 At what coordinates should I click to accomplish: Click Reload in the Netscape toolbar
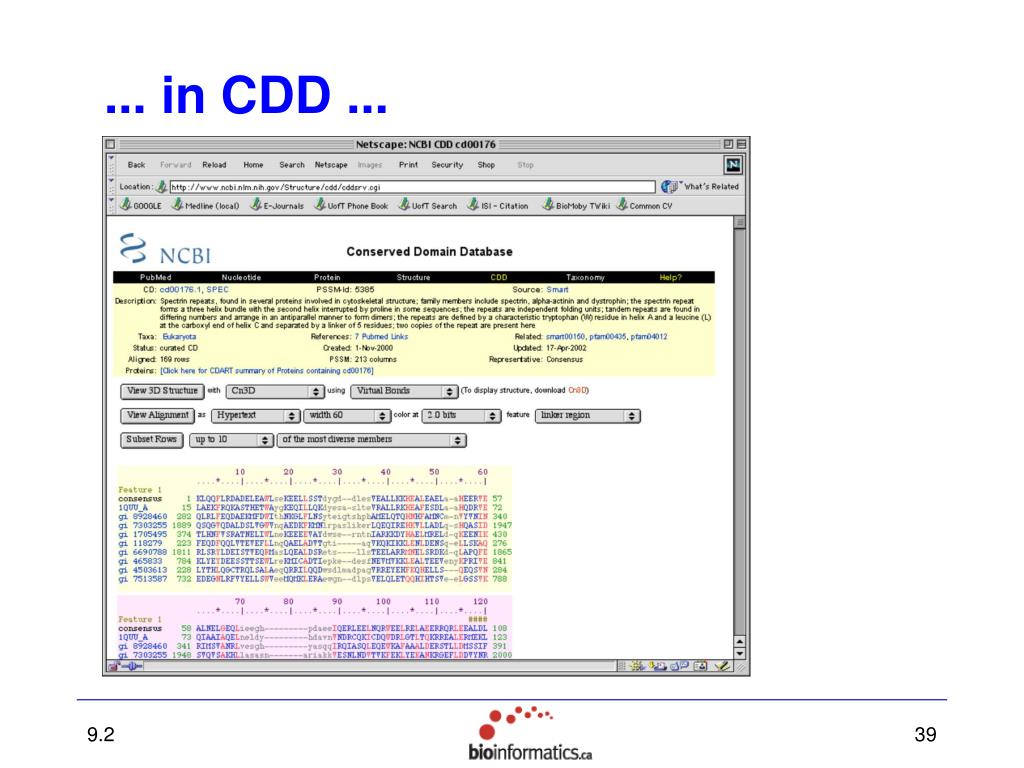click(214, 165)
